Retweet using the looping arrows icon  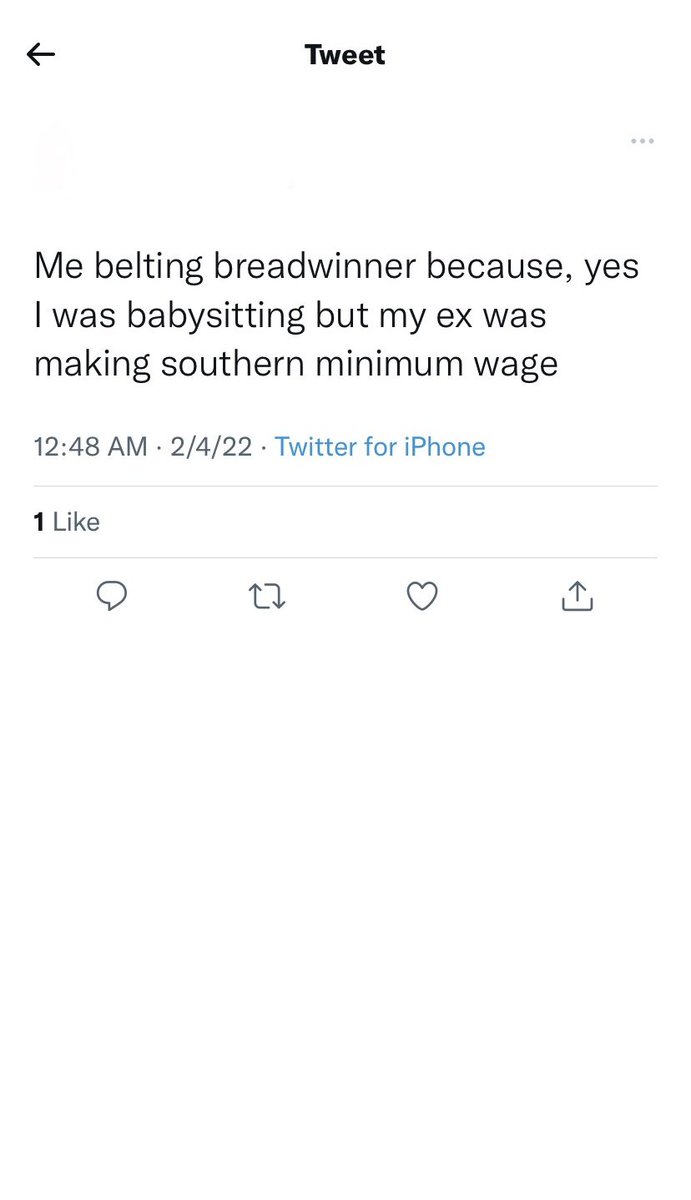(266, 597)
